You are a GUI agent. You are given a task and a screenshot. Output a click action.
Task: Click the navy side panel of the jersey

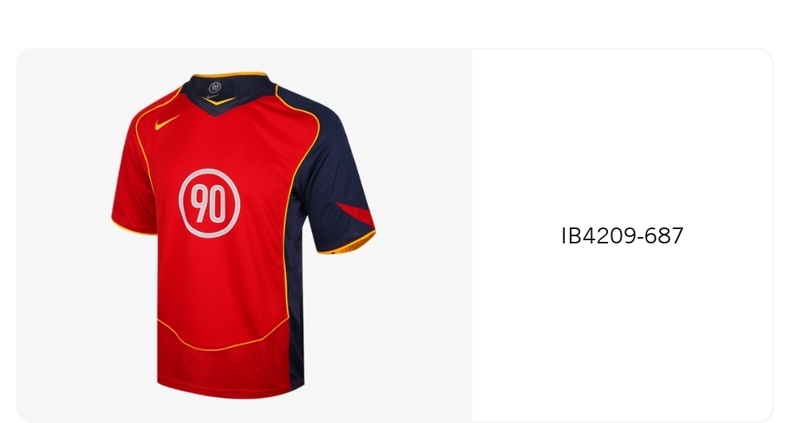pyautogui.click(x=296, y=302)
